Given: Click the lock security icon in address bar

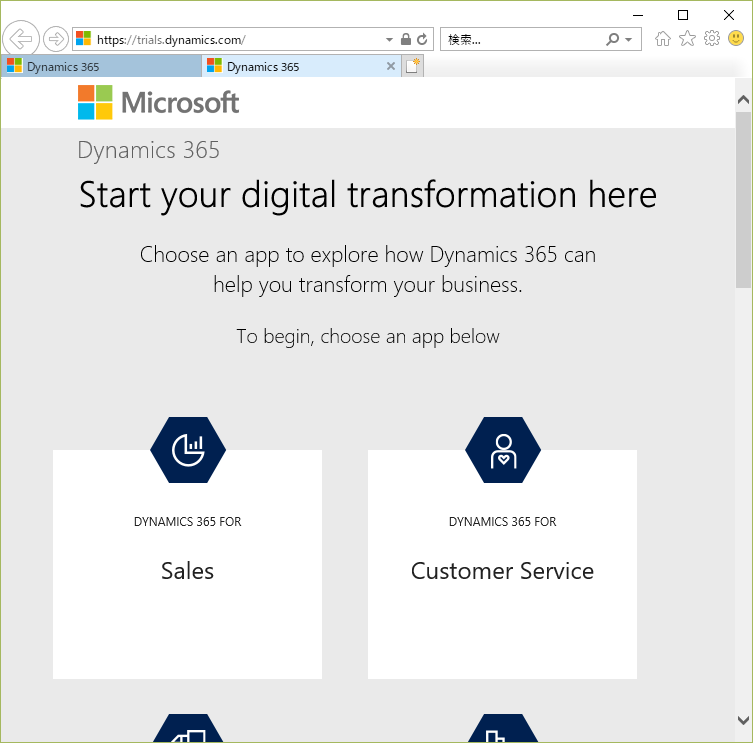Looking at the screenshot, I should click(406, 39).
